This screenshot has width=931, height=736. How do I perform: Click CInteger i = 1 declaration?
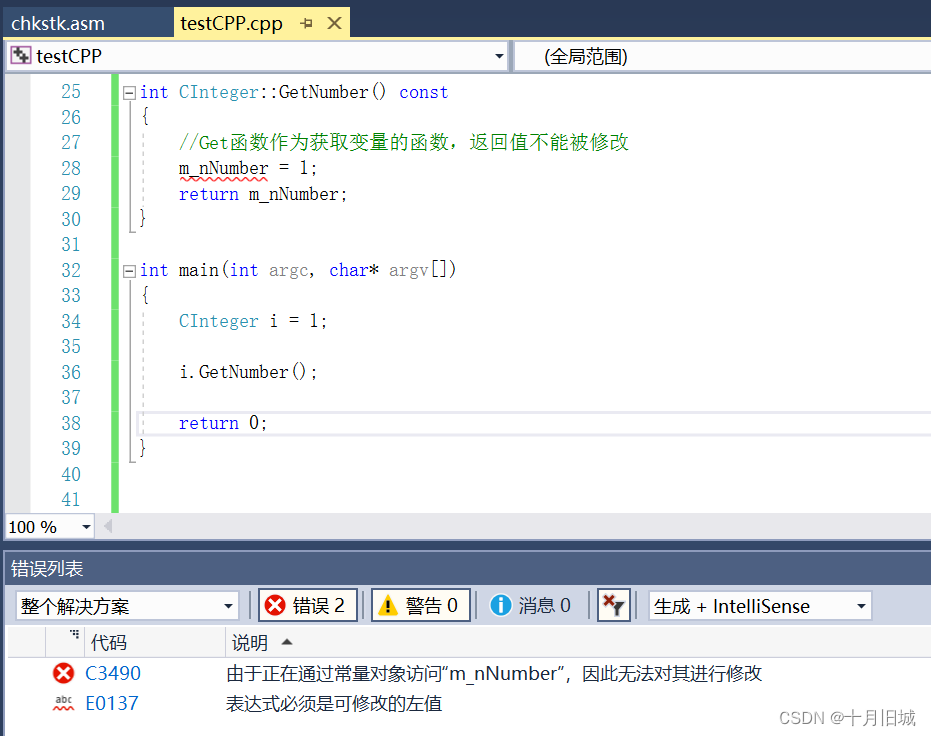pyautogui.click(x=253, y=321)
